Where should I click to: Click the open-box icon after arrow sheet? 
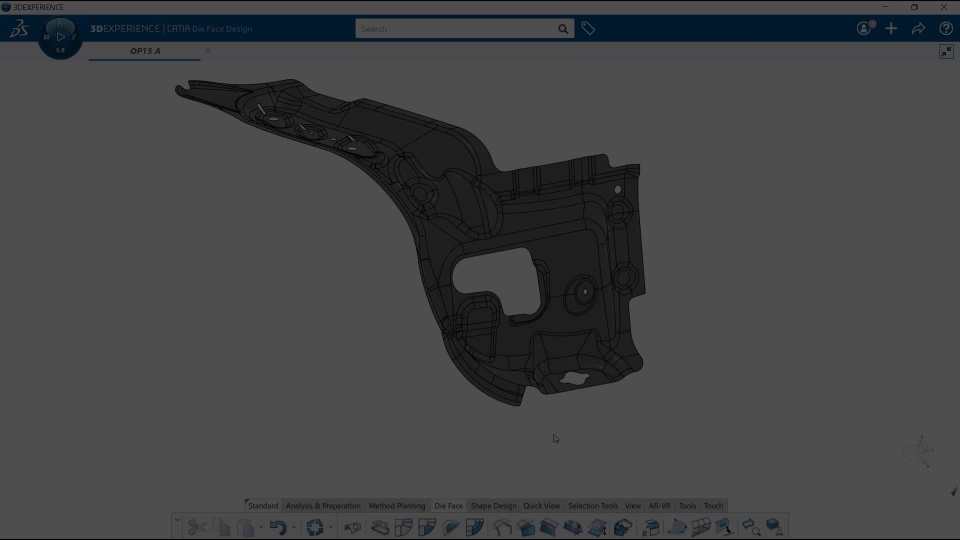[x=623, y=527]
